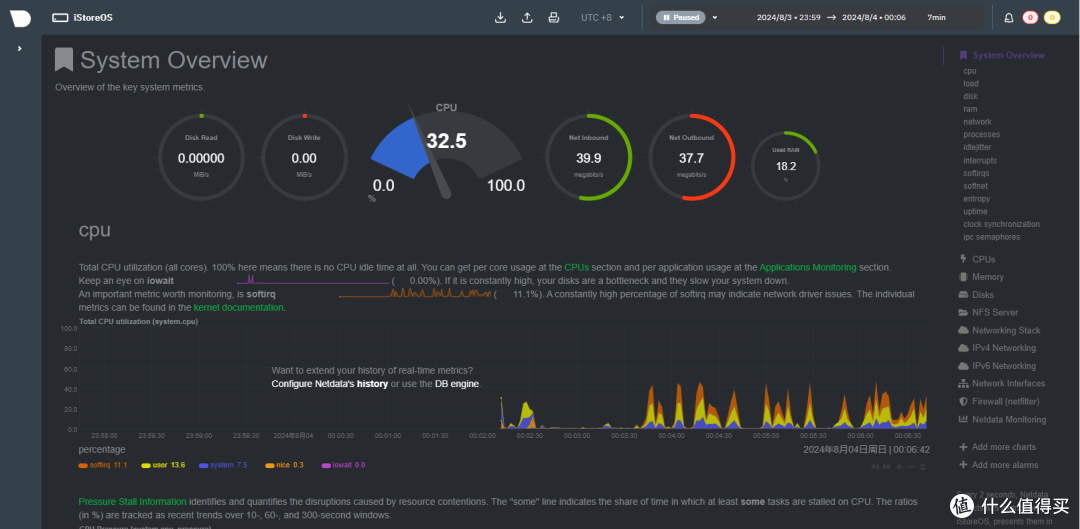Jump to interrupts subsection in right menu

(x=980, y=160)
